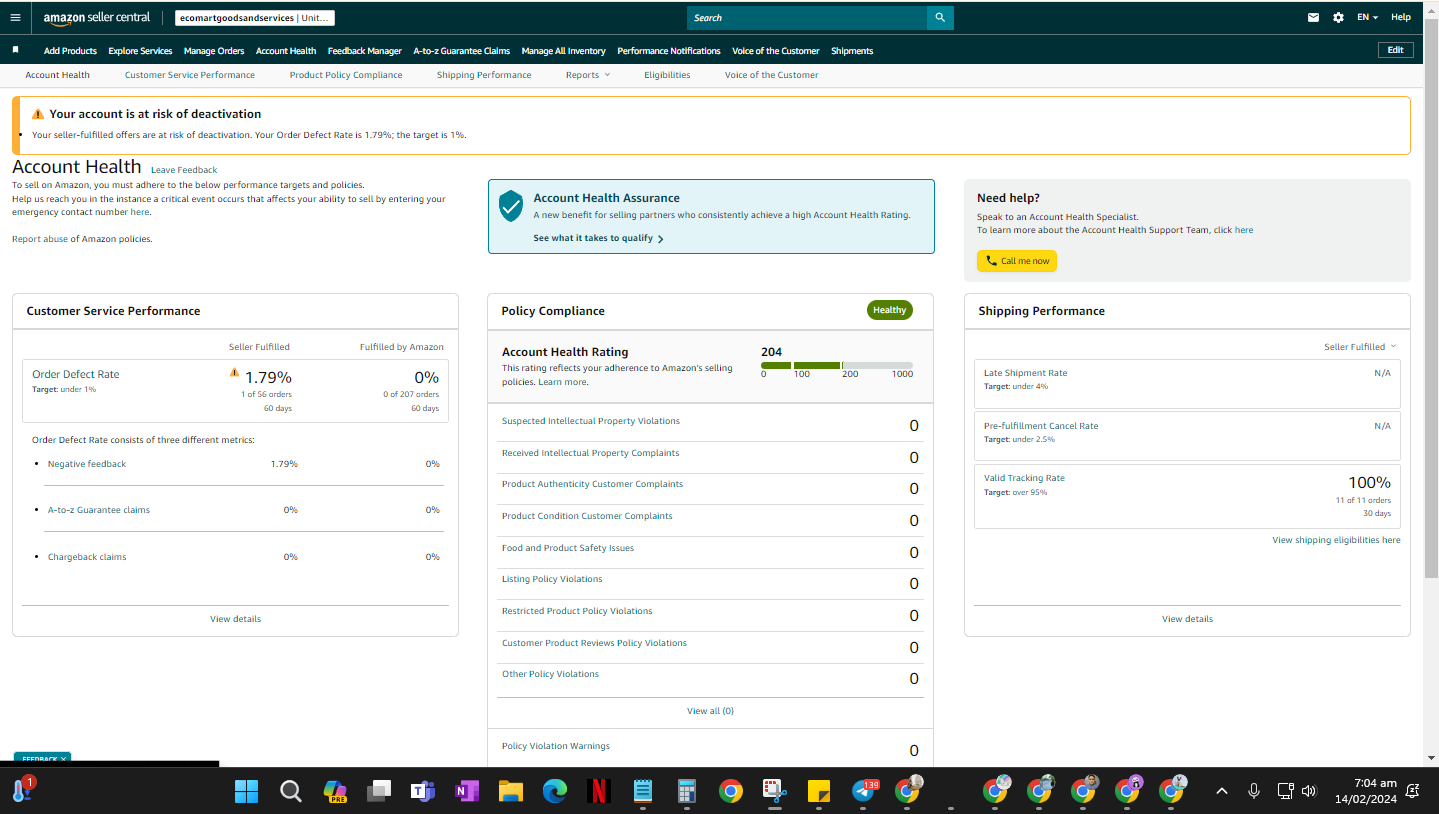Click into the Search input field
Screen dimensions: 1439x814
807,18
